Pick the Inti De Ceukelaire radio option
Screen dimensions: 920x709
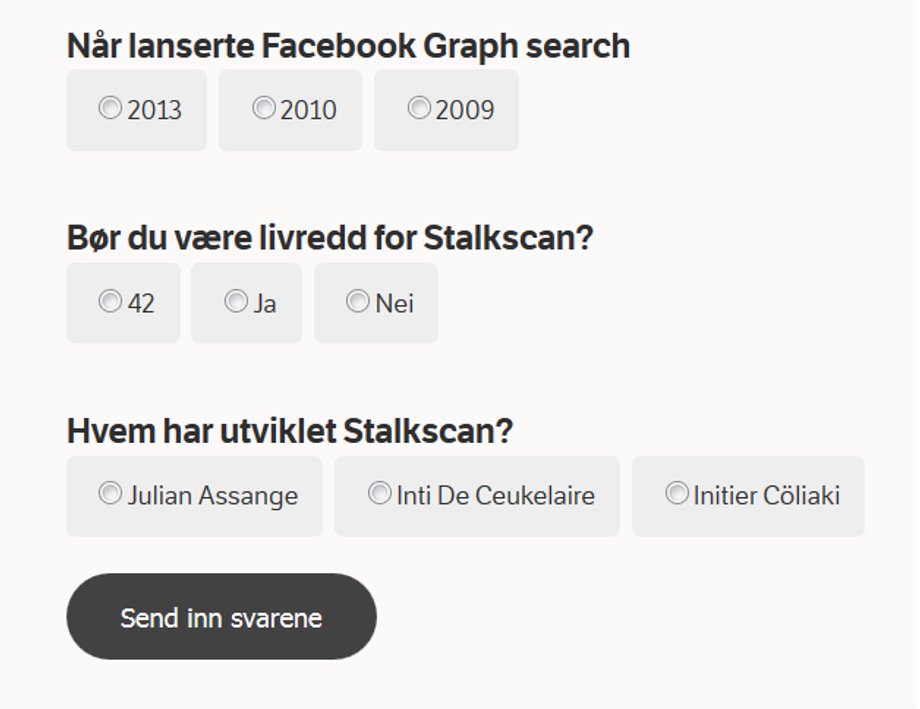pos(379,493)
